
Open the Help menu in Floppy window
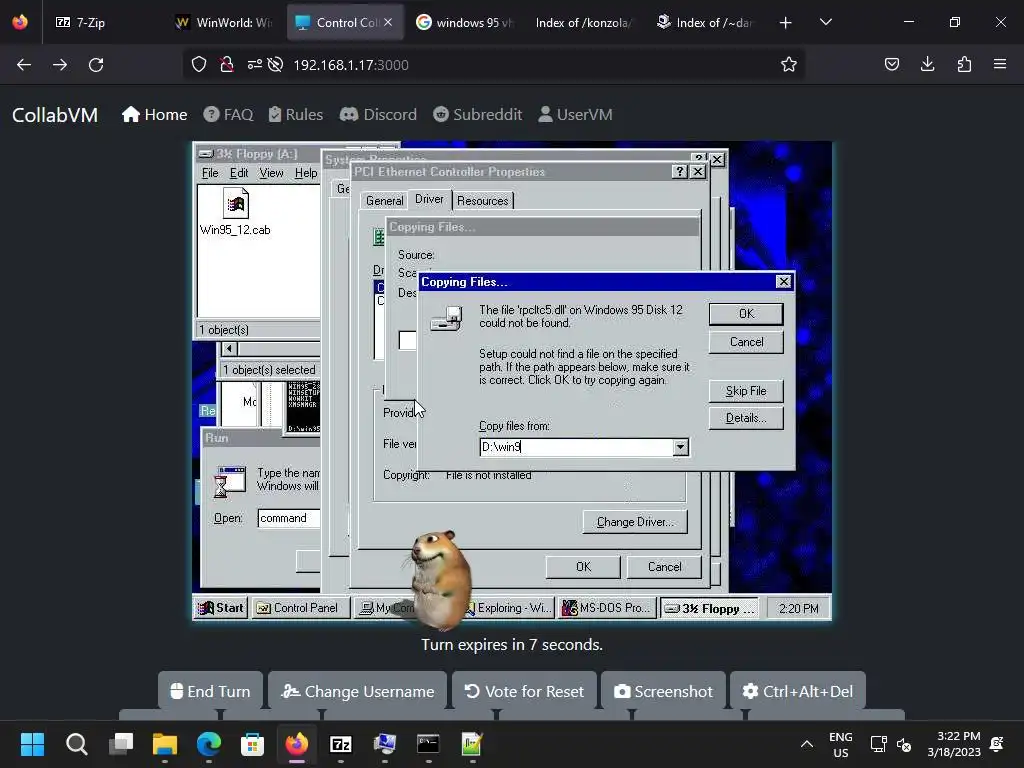[x=306, y=173]
